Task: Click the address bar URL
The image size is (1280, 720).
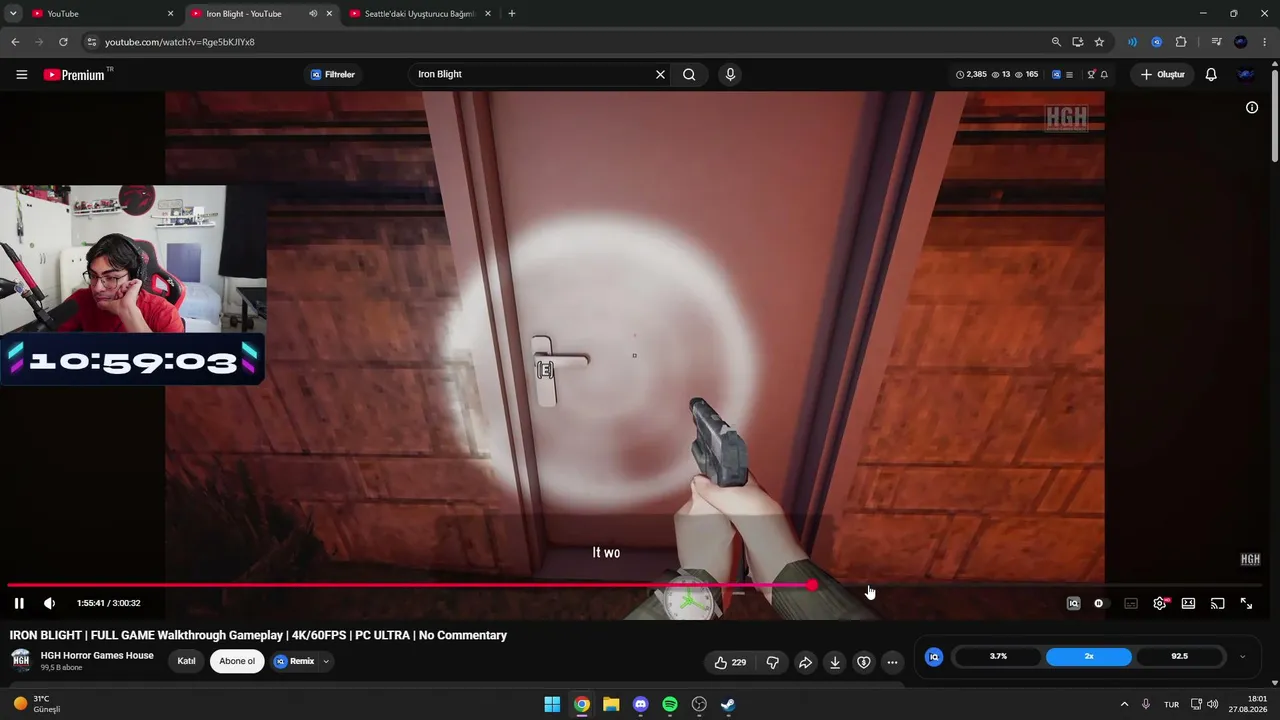Action: pyautogui.click(x=180, y=42)
